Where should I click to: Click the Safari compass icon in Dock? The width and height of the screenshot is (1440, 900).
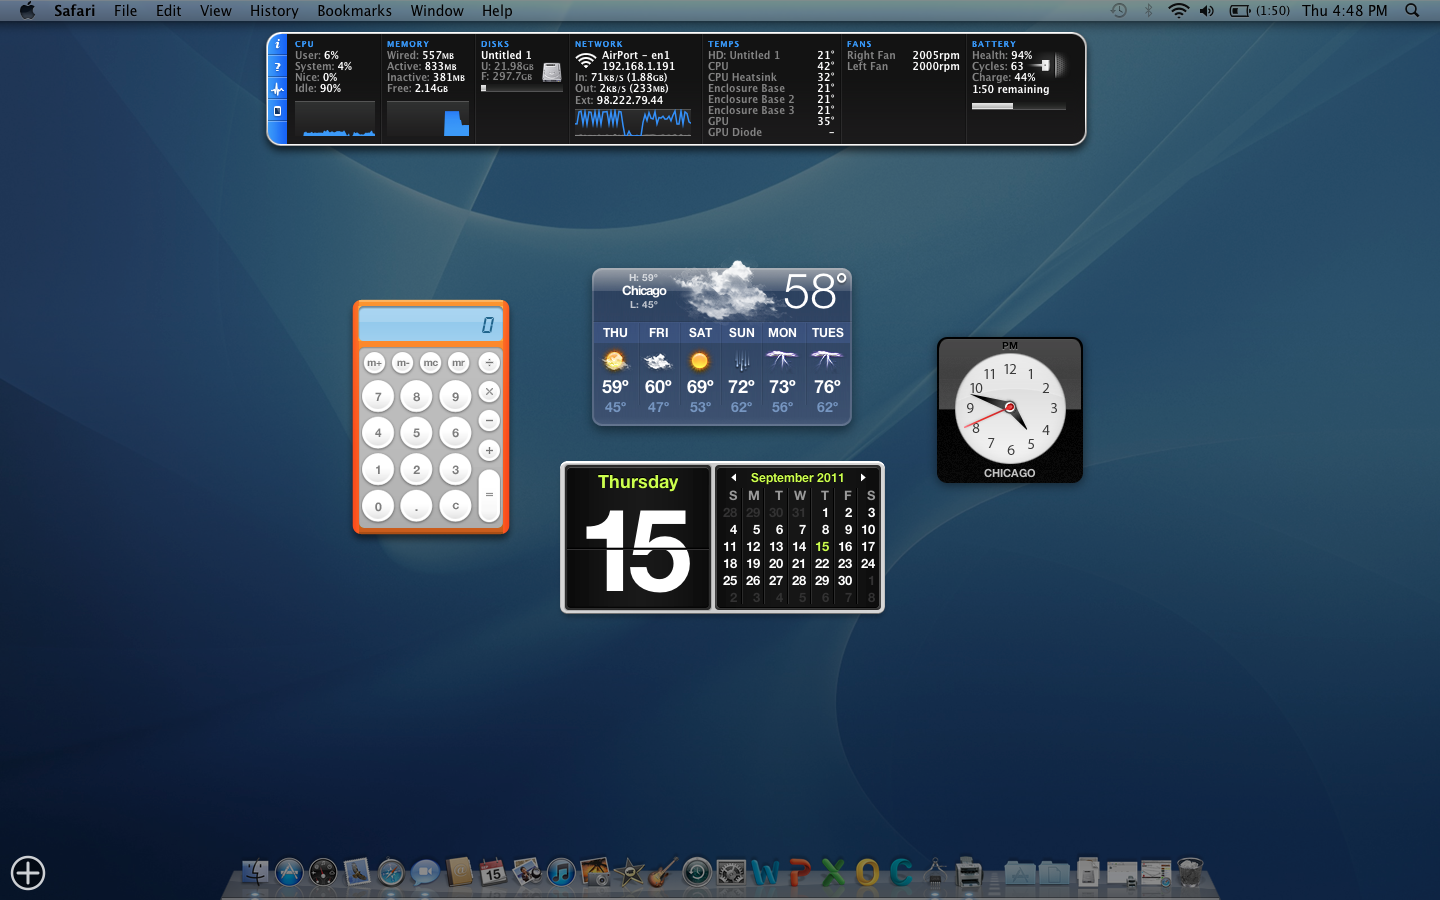(x=391, y=873)
